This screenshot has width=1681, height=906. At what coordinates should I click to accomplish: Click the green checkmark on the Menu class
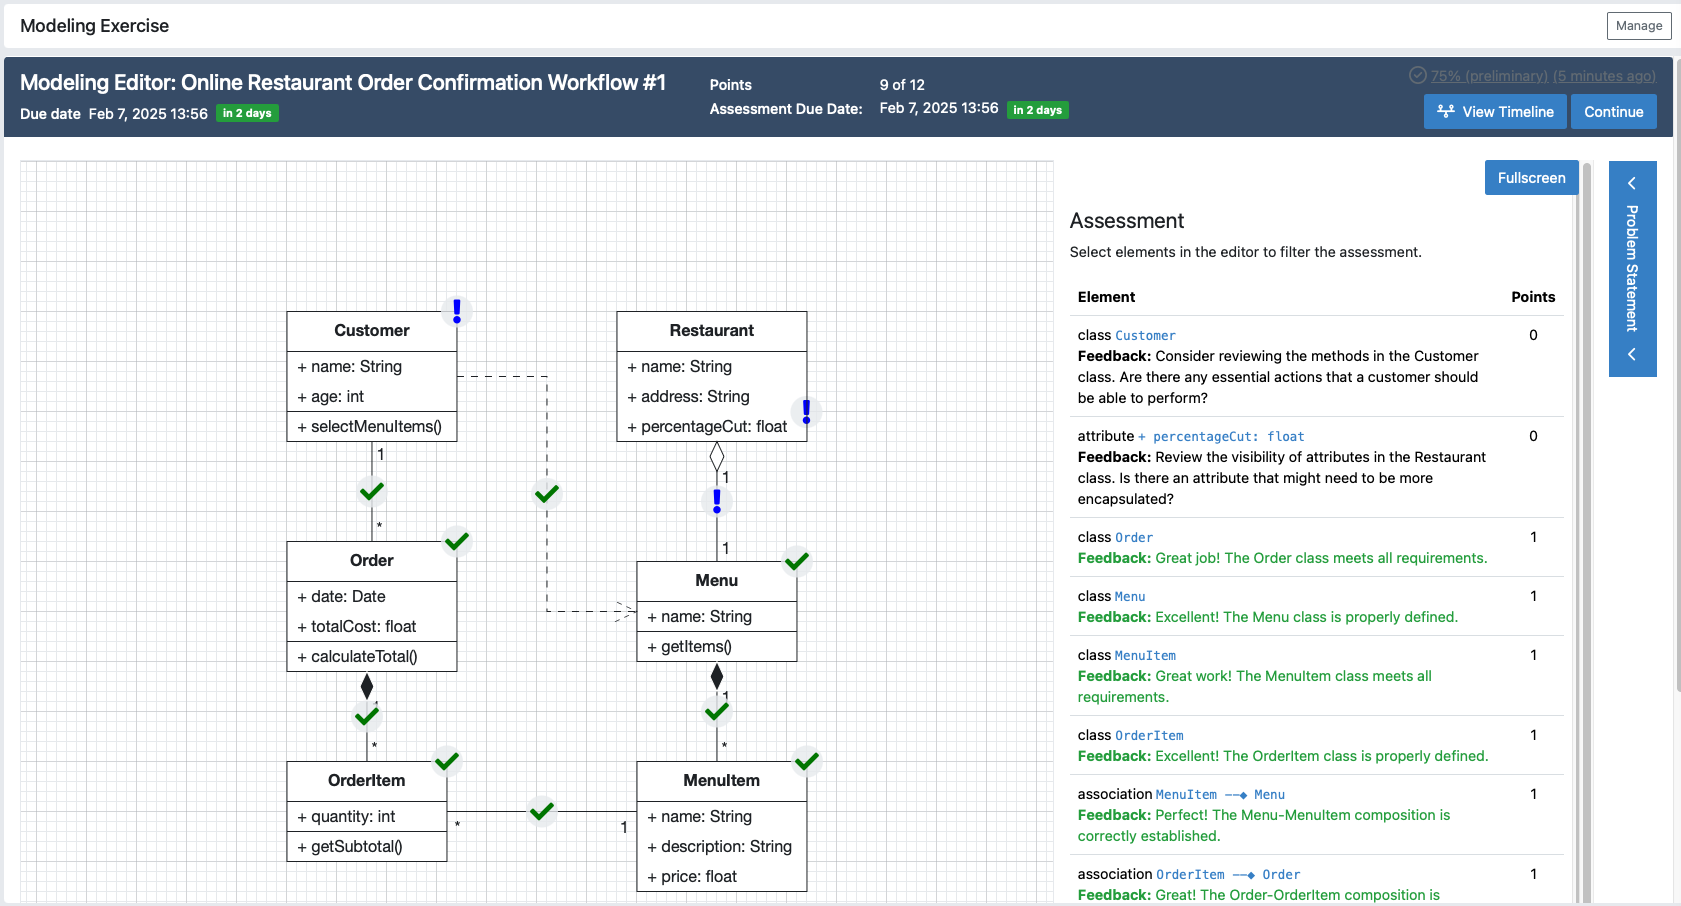797,561
